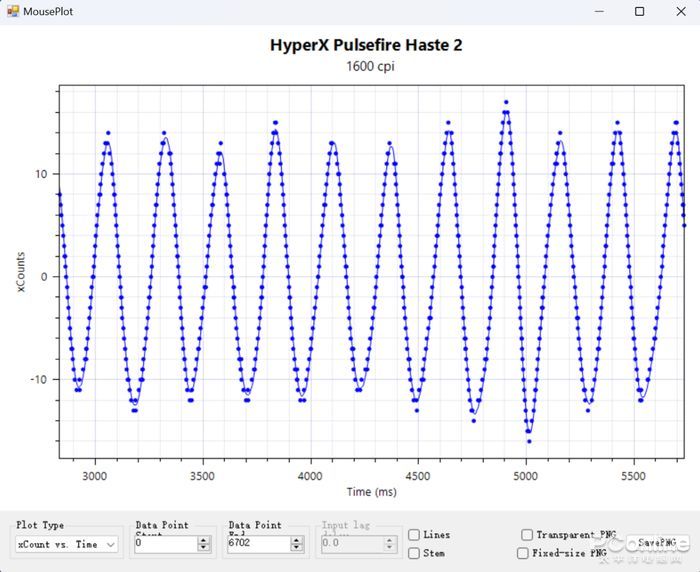
Task: Toggle the Fixed-size PNG checkbox
Action: [x=522, y=553]
